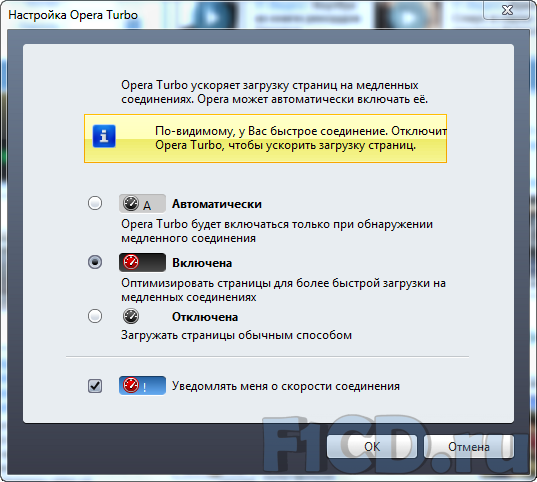
Task: Click the Opera Turbo intro description text
Action: [x=274, y=92]
